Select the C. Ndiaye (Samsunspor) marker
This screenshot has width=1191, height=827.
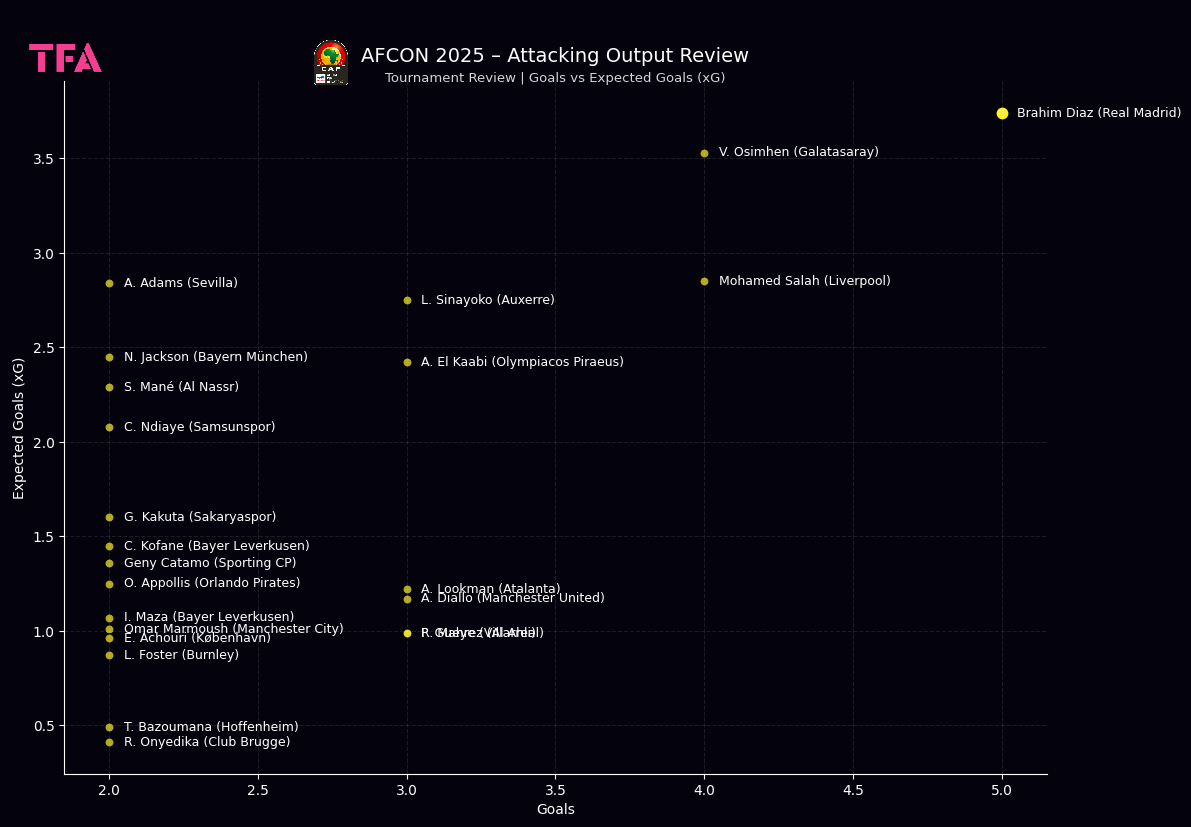pyautogui.click(x=109, y=427)
